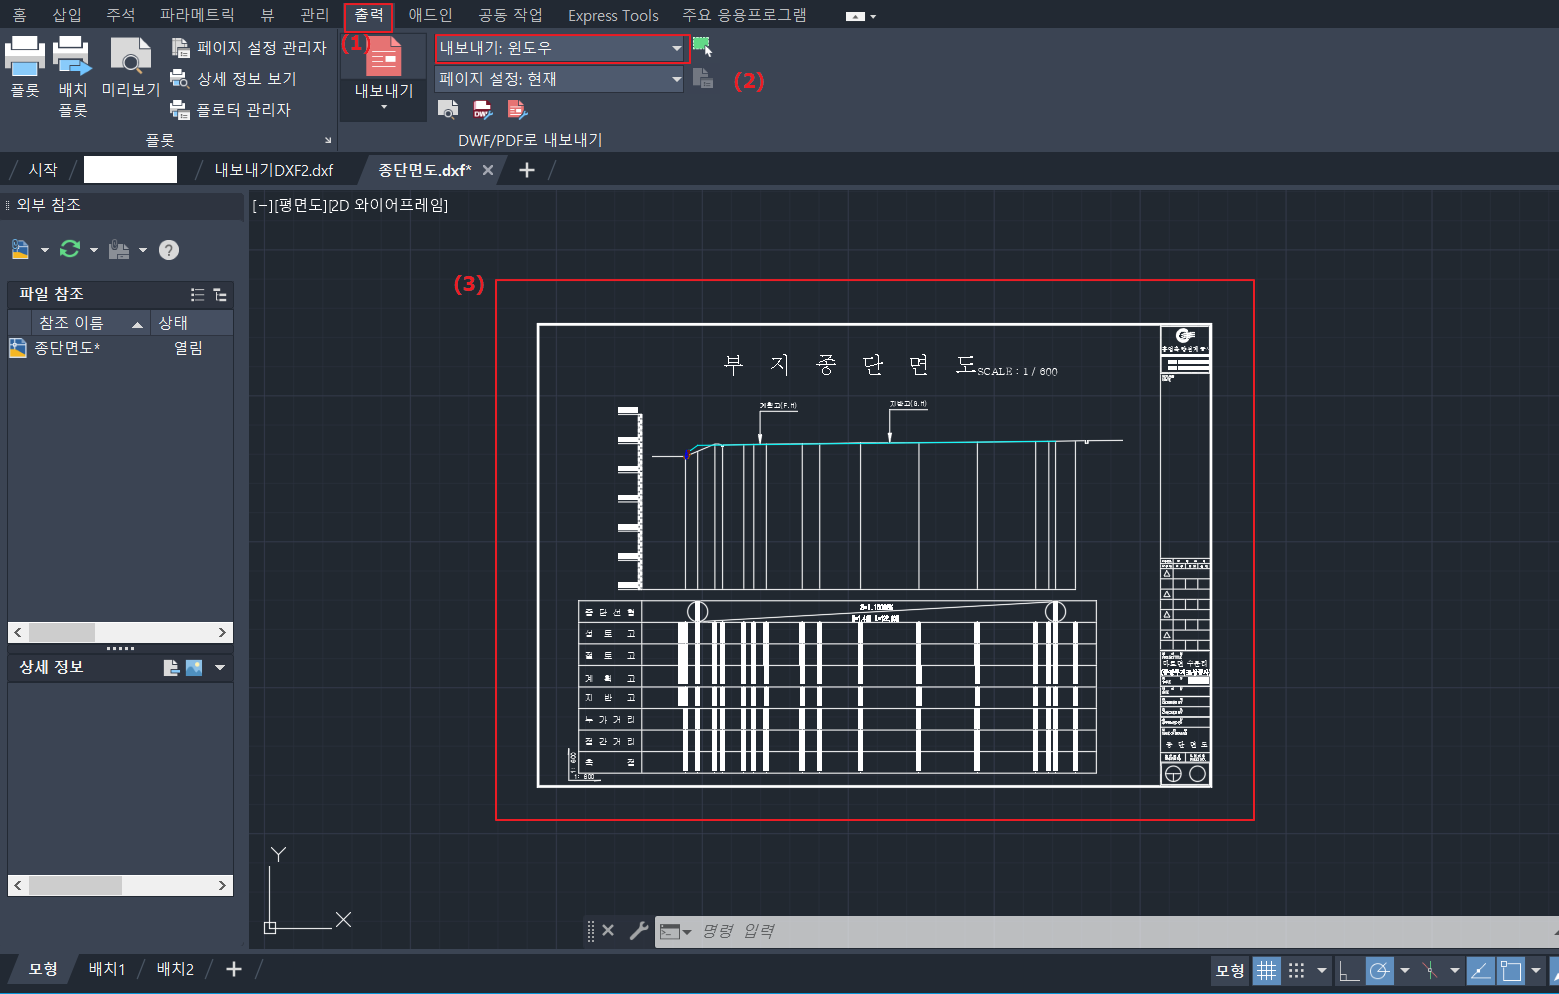
Task: Click the red 내보내기 export icon
Action: click(384, 56)
